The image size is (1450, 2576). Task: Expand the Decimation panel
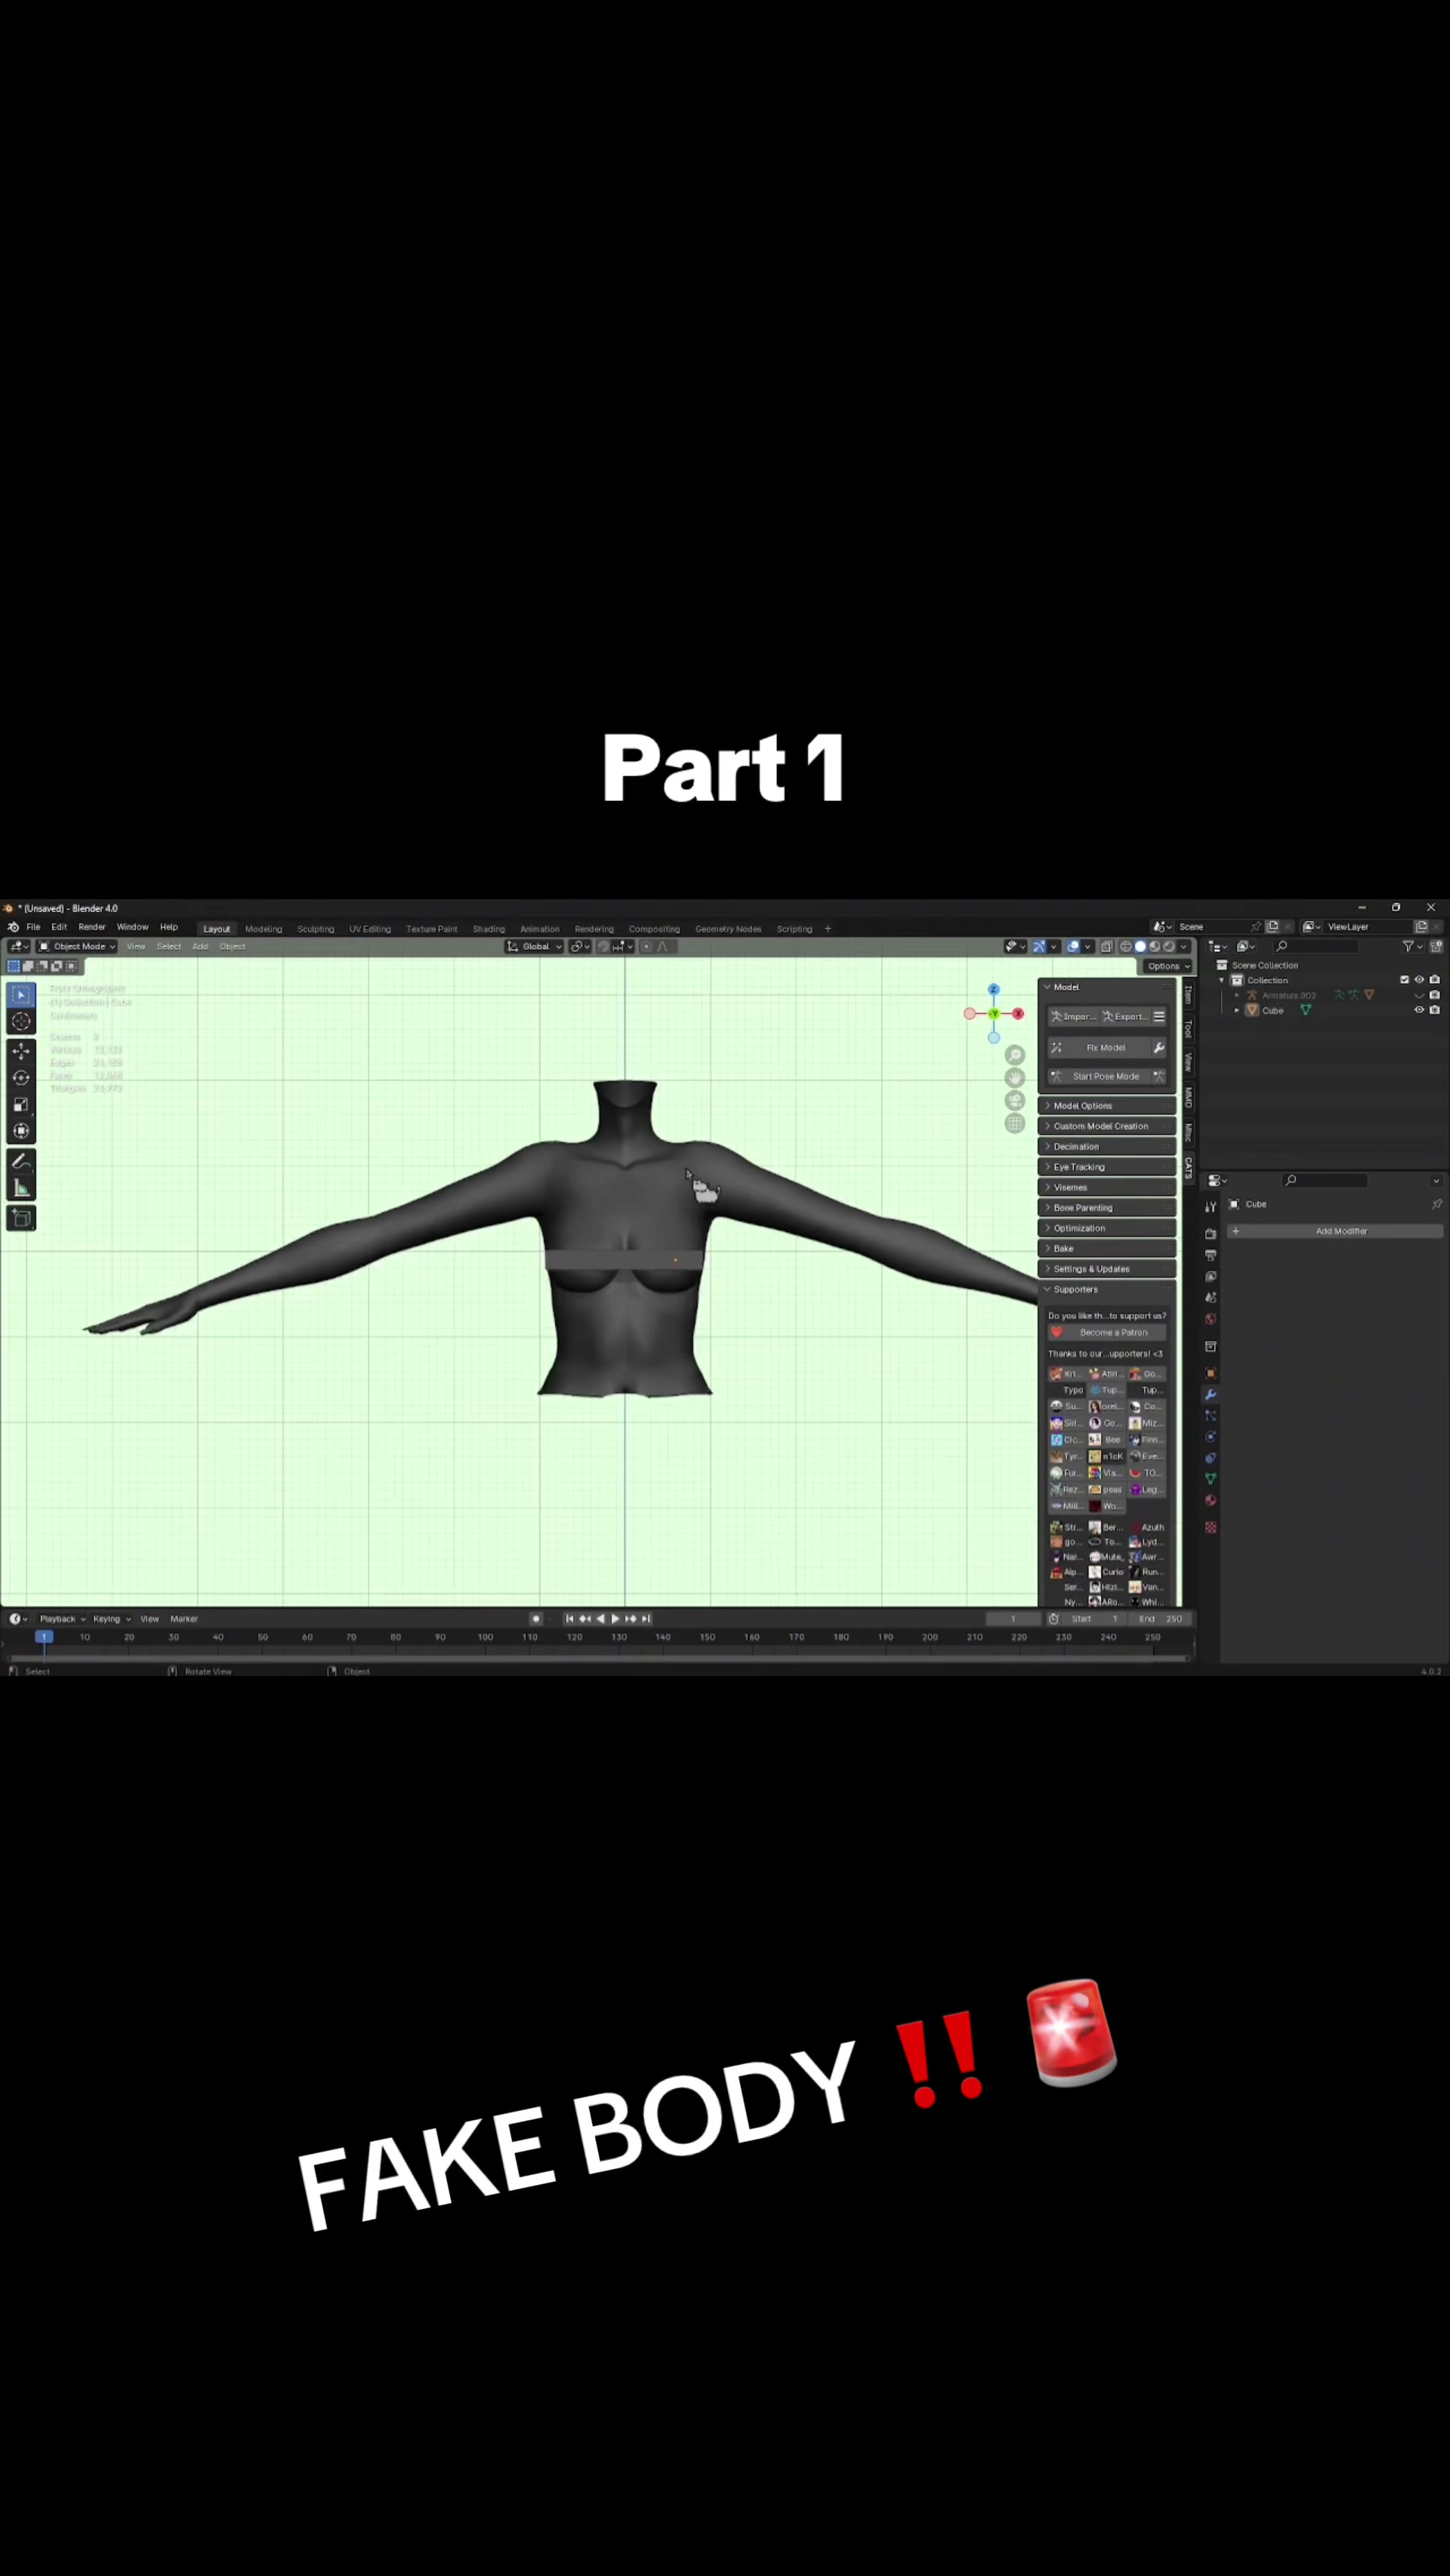click(1107, 1147)
